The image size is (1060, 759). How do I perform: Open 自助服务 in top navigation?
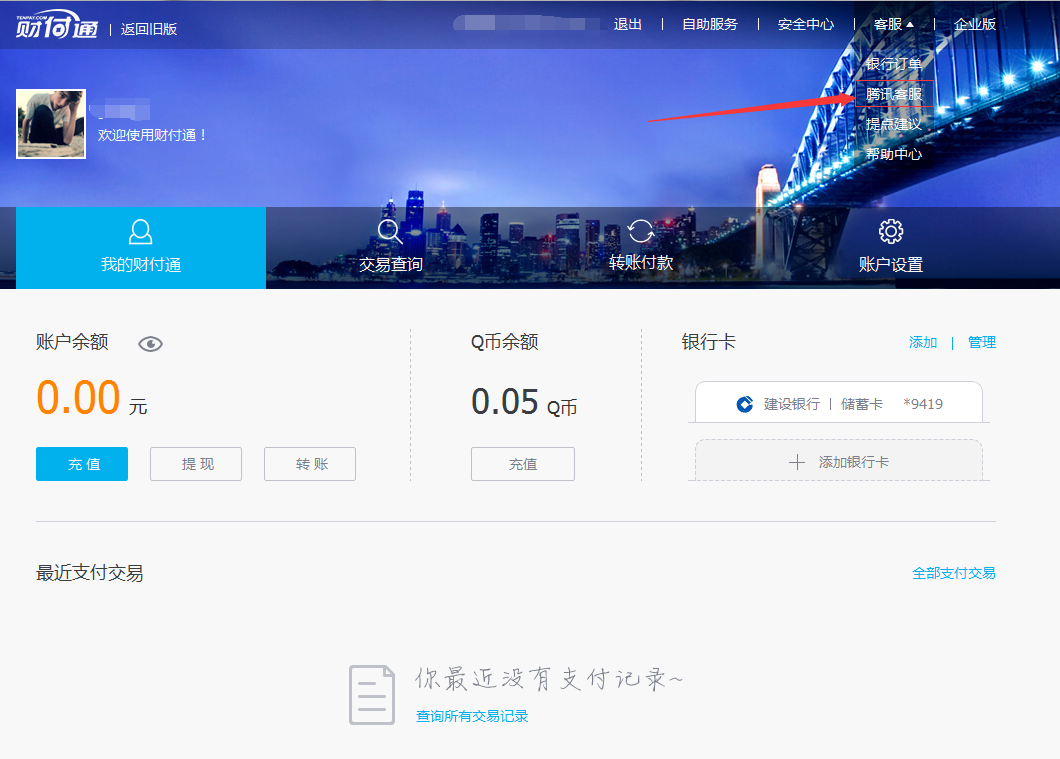[710, 24]
